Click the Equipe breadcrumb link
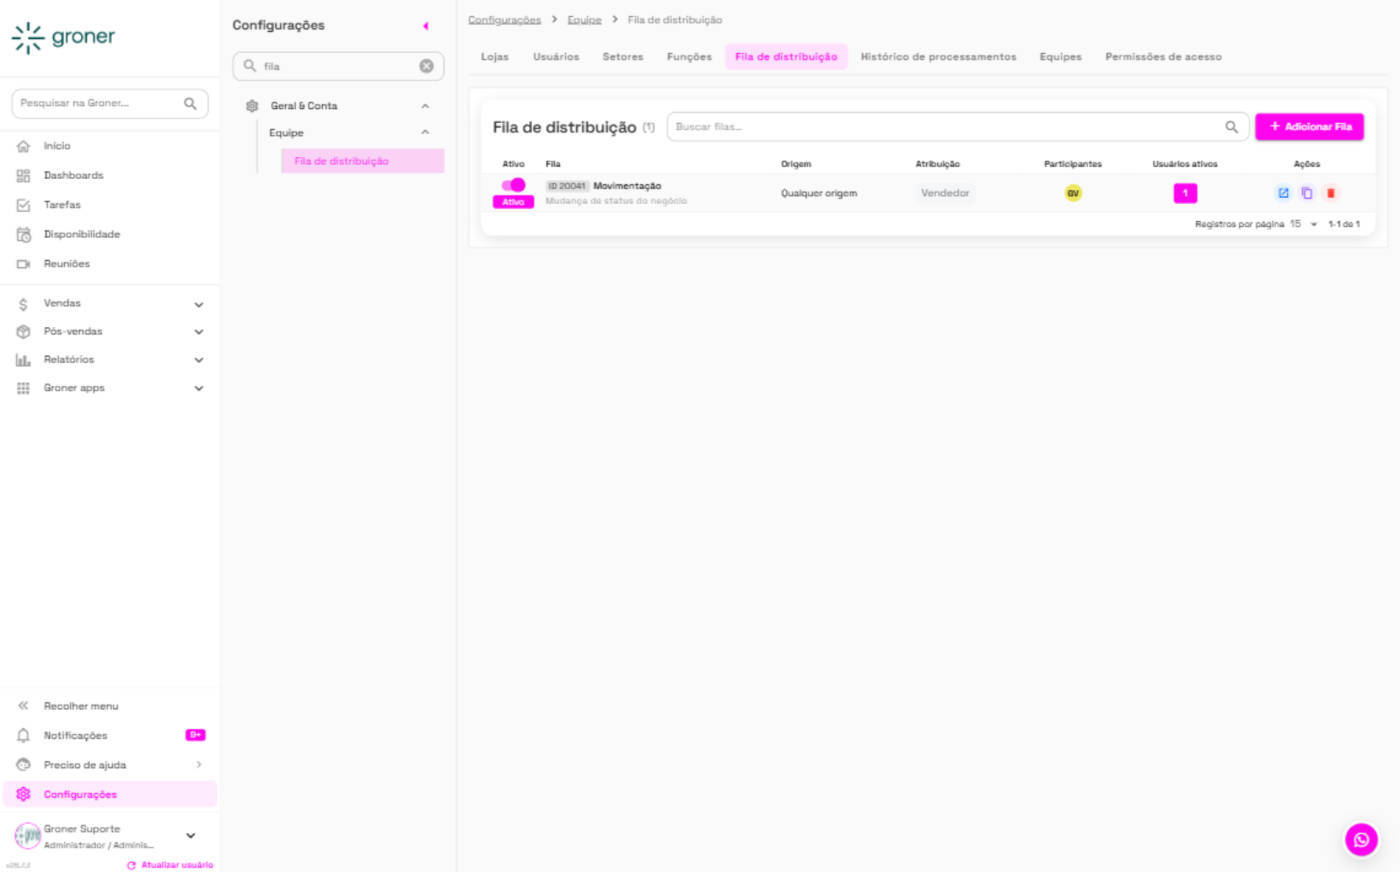This screenshot has height=872, width=1400. tap(584, 20)
